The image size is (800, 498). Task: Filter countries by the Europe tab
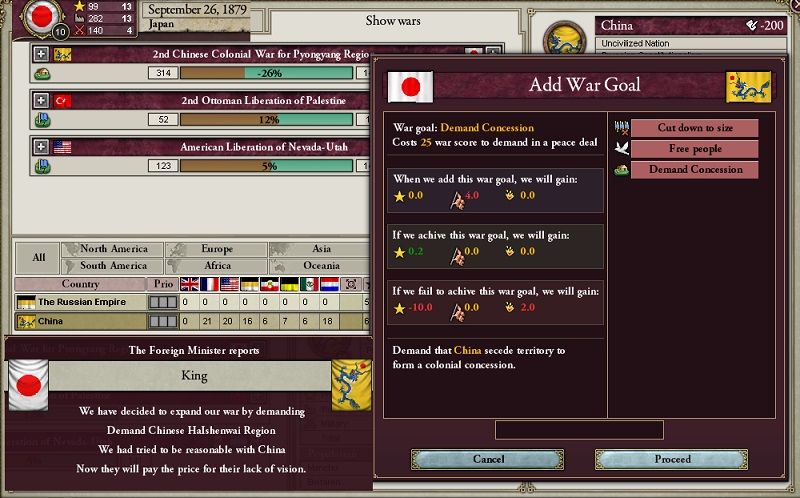216,249
